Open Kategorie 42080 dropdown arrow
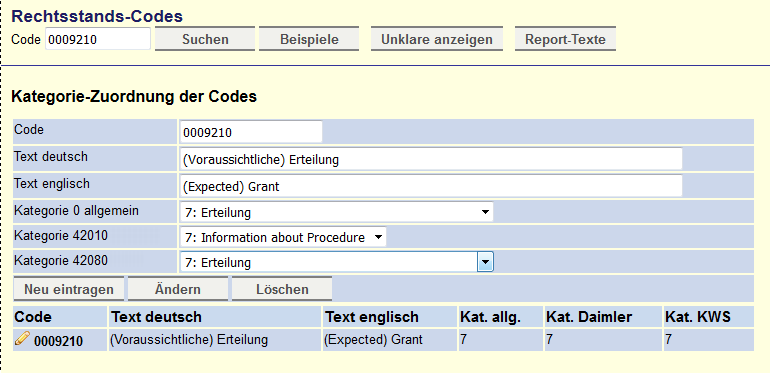Image resolution: width=770 pixels, height=373 pixels. [485, 262]
